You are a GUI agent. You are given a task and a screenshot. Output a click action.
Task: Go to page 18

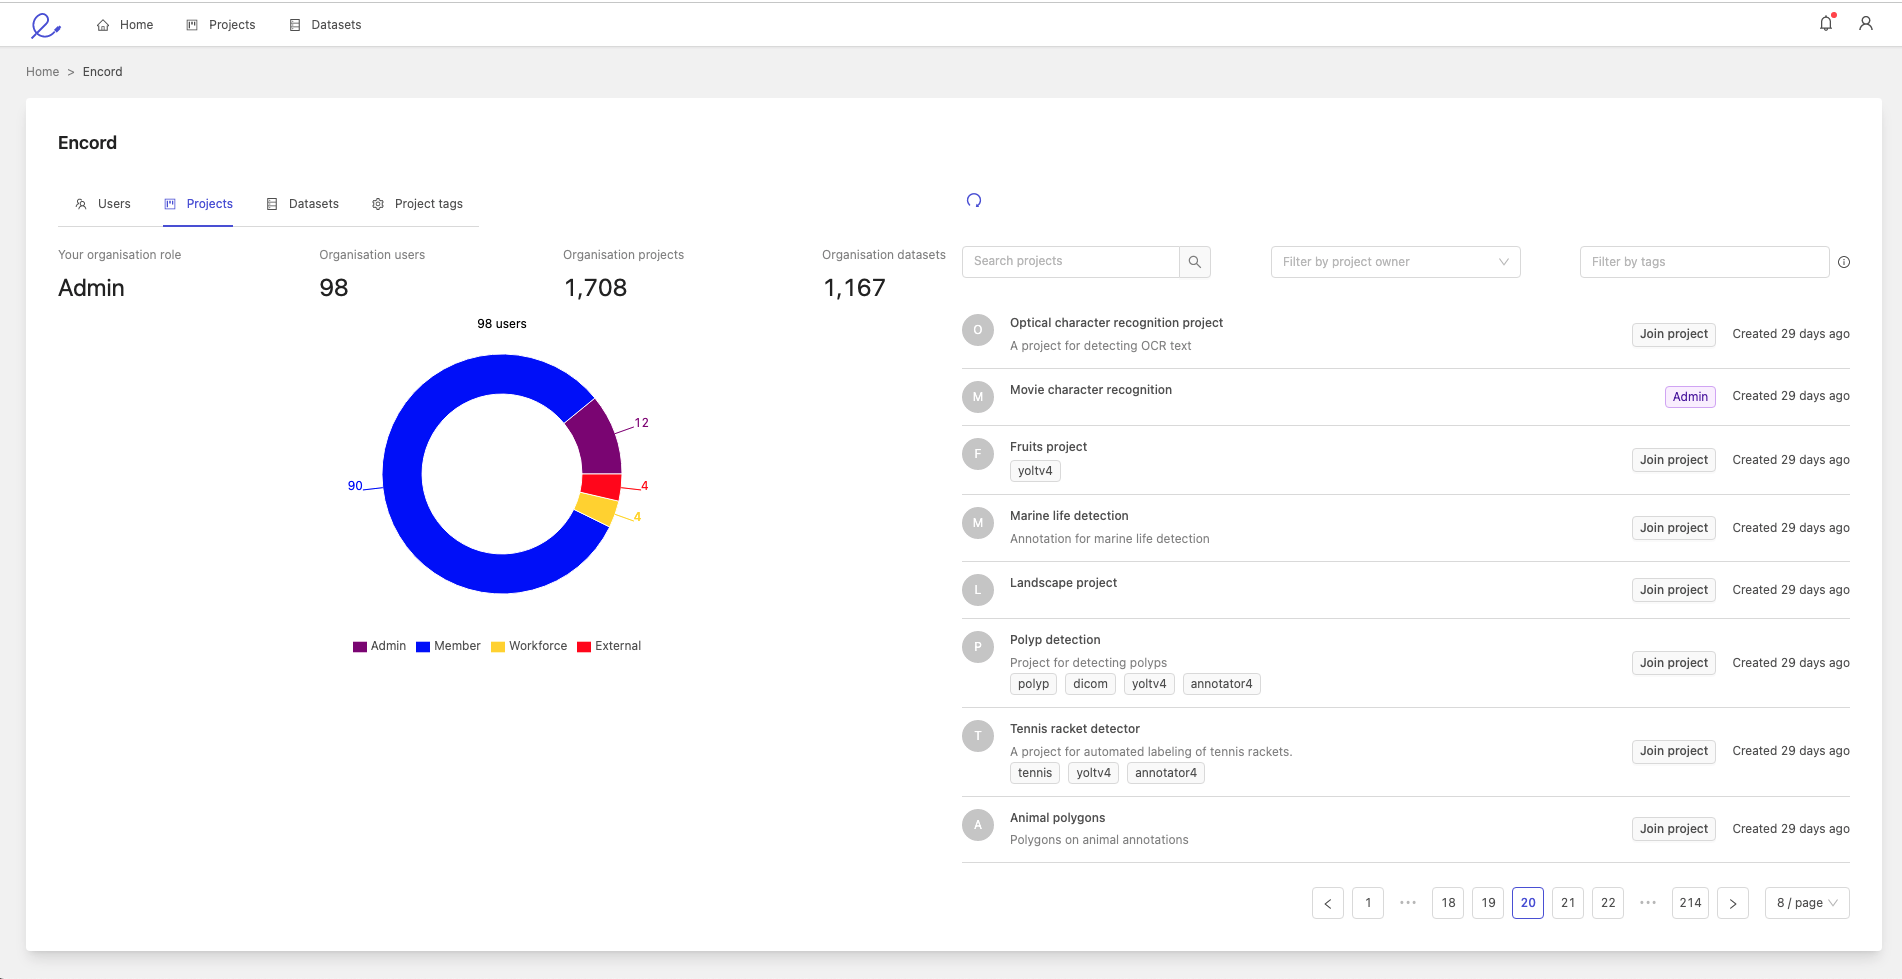click(x=1448, y=903)
